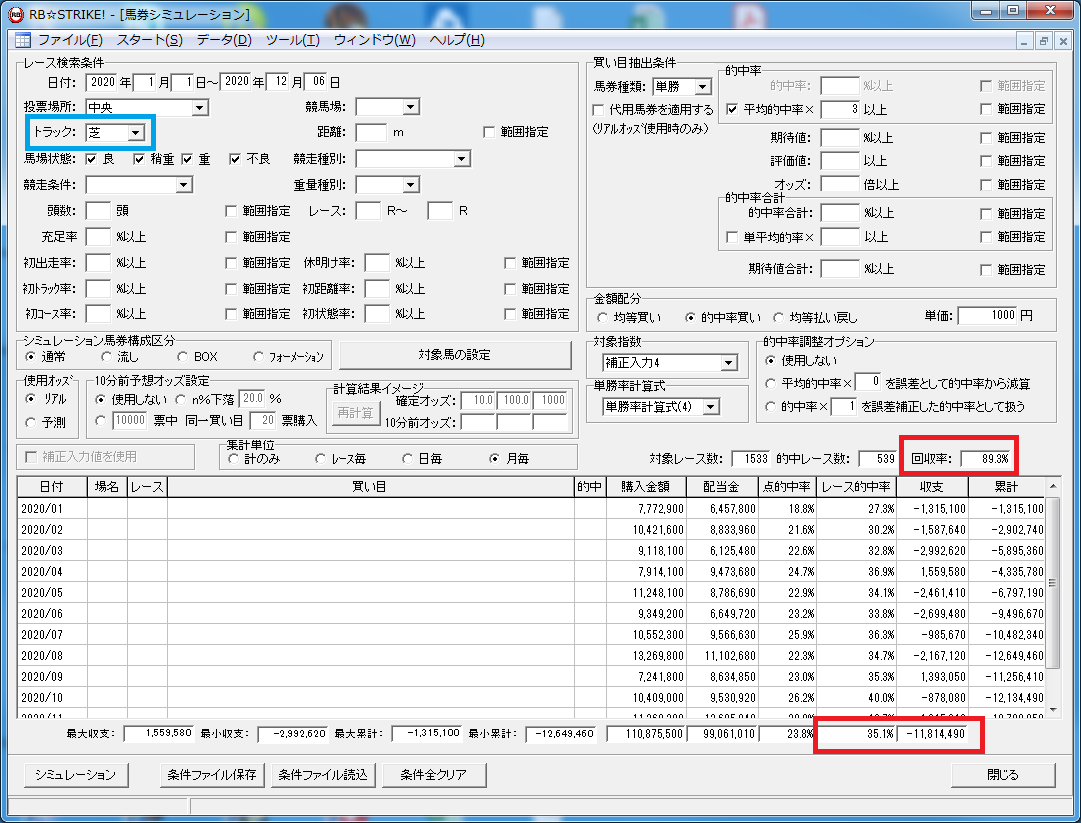Click the 累計 column header
The width and height of the screenshot is (1081, 823).
[x=1007, y=487]
